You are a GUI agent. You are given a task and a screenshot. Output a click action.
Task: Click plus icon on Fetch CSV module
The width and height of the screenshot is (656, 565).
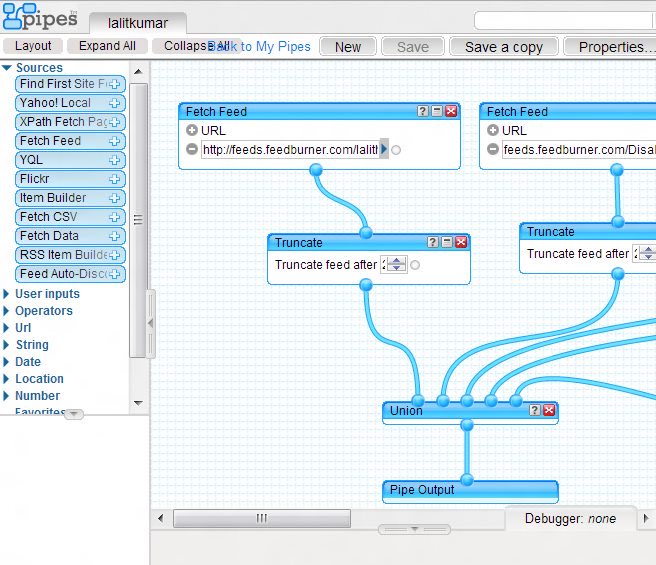(x=115, y=217)
